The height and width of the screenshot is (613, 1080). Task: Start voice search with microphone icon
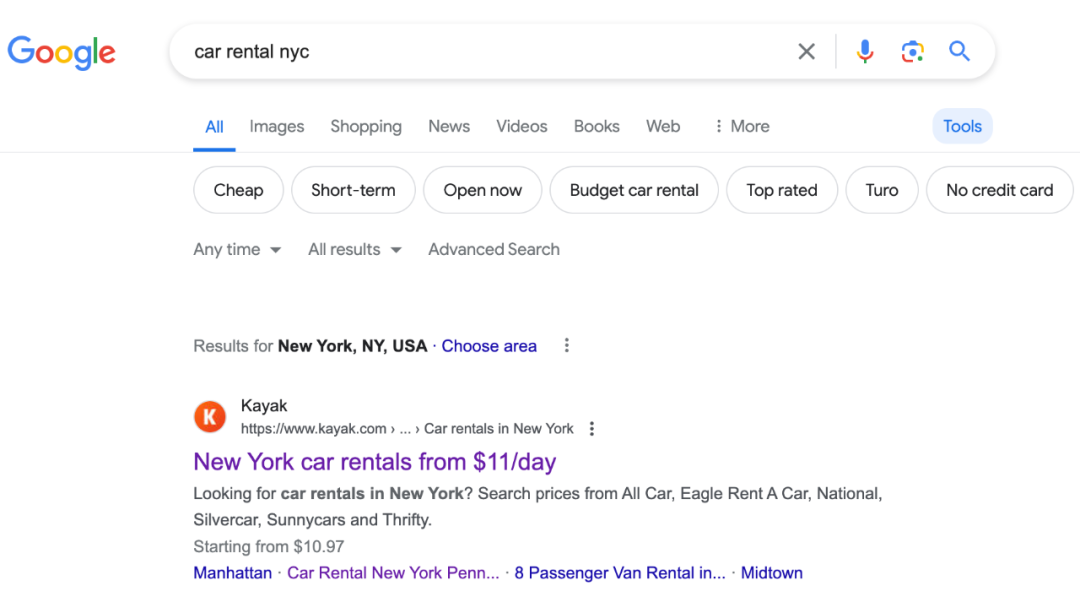(865, 52)
